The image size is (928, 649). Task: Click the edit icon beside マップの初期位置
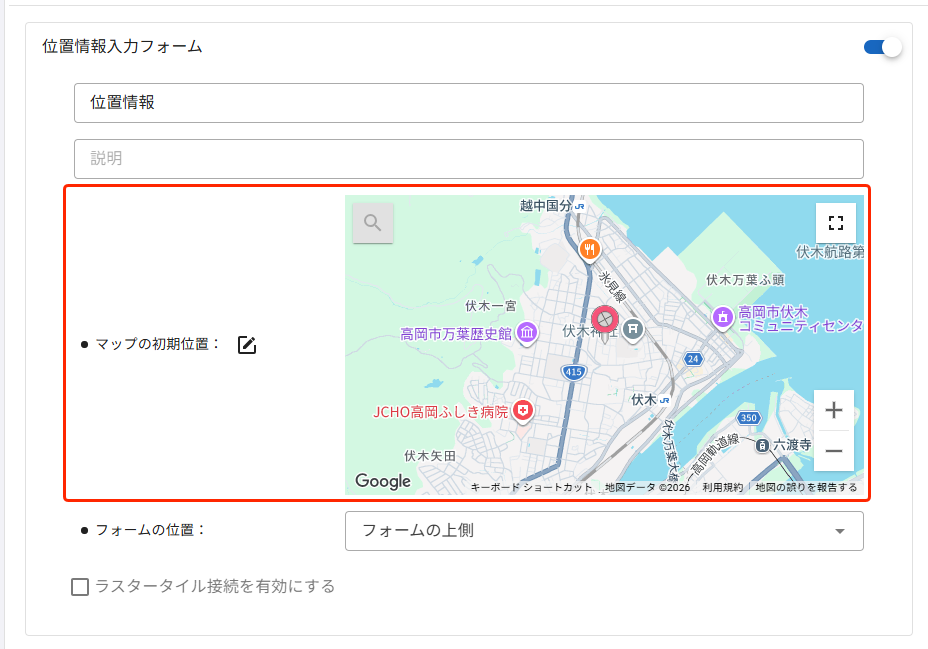pyautogui.click(x=247, y=344)
